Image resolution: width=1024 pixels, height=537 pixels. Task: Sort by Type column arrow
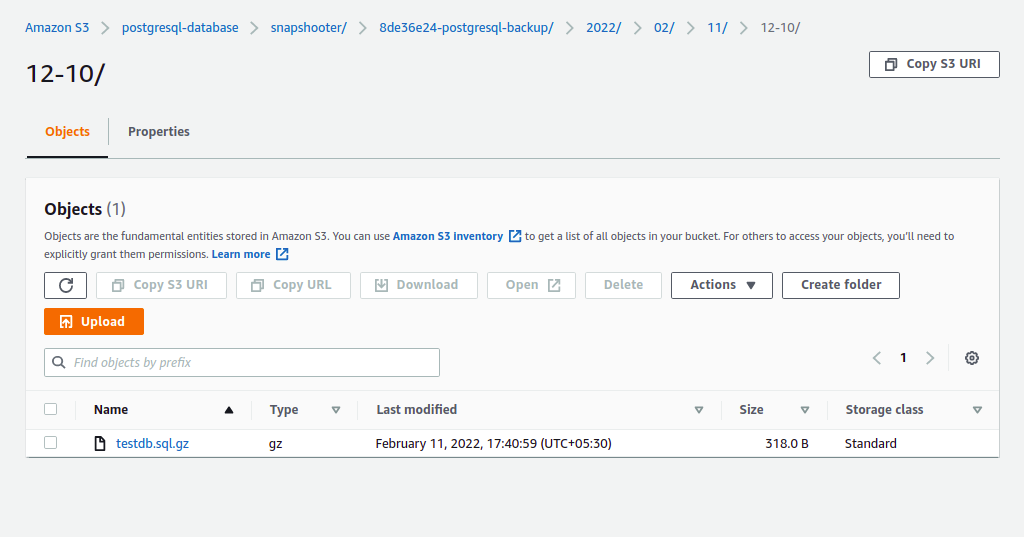tap(336, 410)
